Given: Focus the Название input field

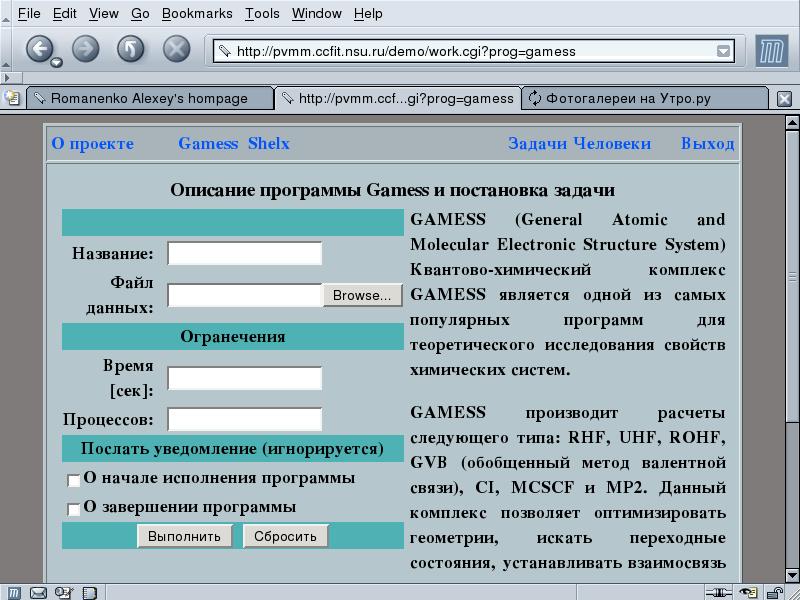Looking at the screenshot, I should pyautogui.click(x=245, y=254).
